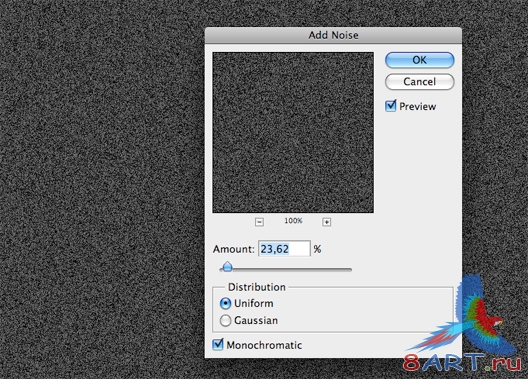Click the Add Noise title bar

[x=333, y=35]
